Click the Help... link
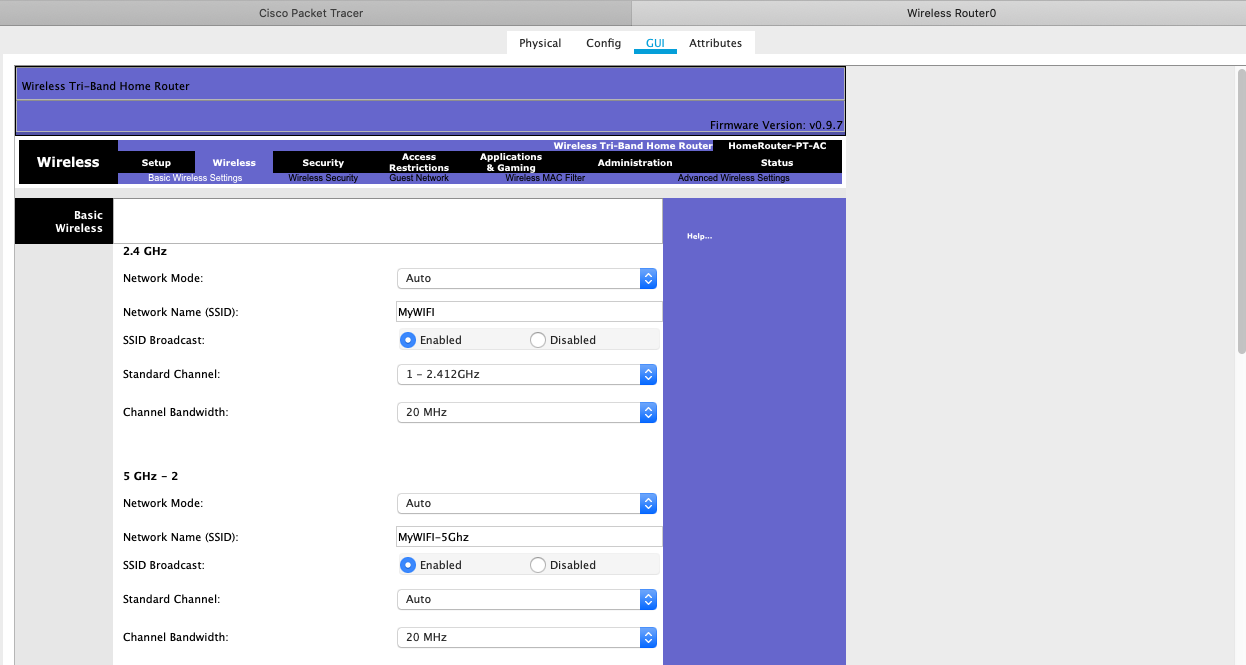Image resolution: width=1246 pixels, height=665 pixels. coord(699,236)
